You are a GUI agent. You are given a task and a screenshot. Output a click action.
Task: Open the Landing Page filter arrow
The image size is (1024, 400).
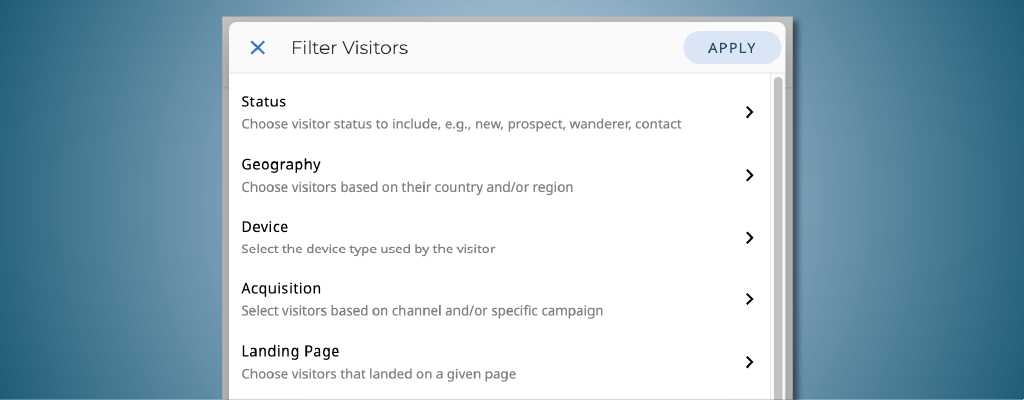coord(749,362)
